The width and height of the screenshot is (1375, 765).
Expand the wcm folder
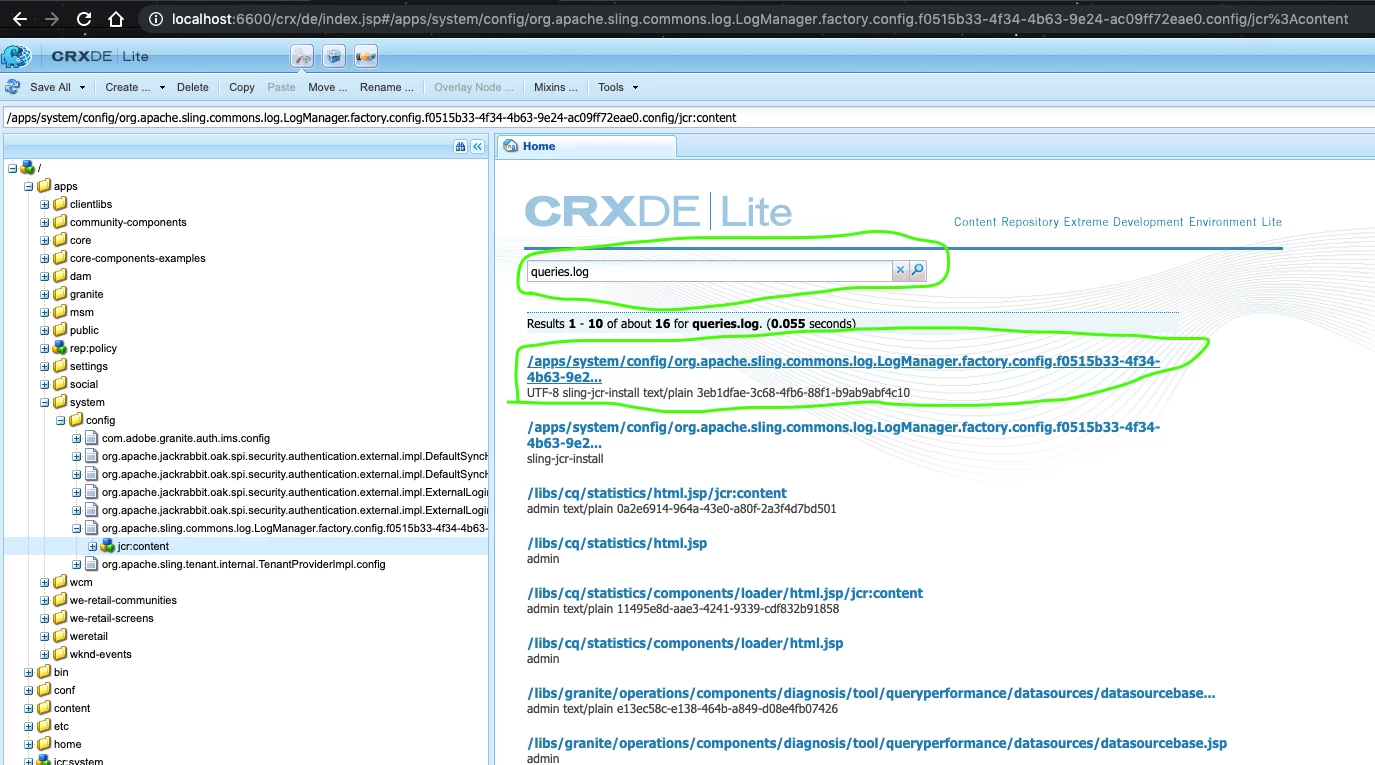(x=45, y=582)
